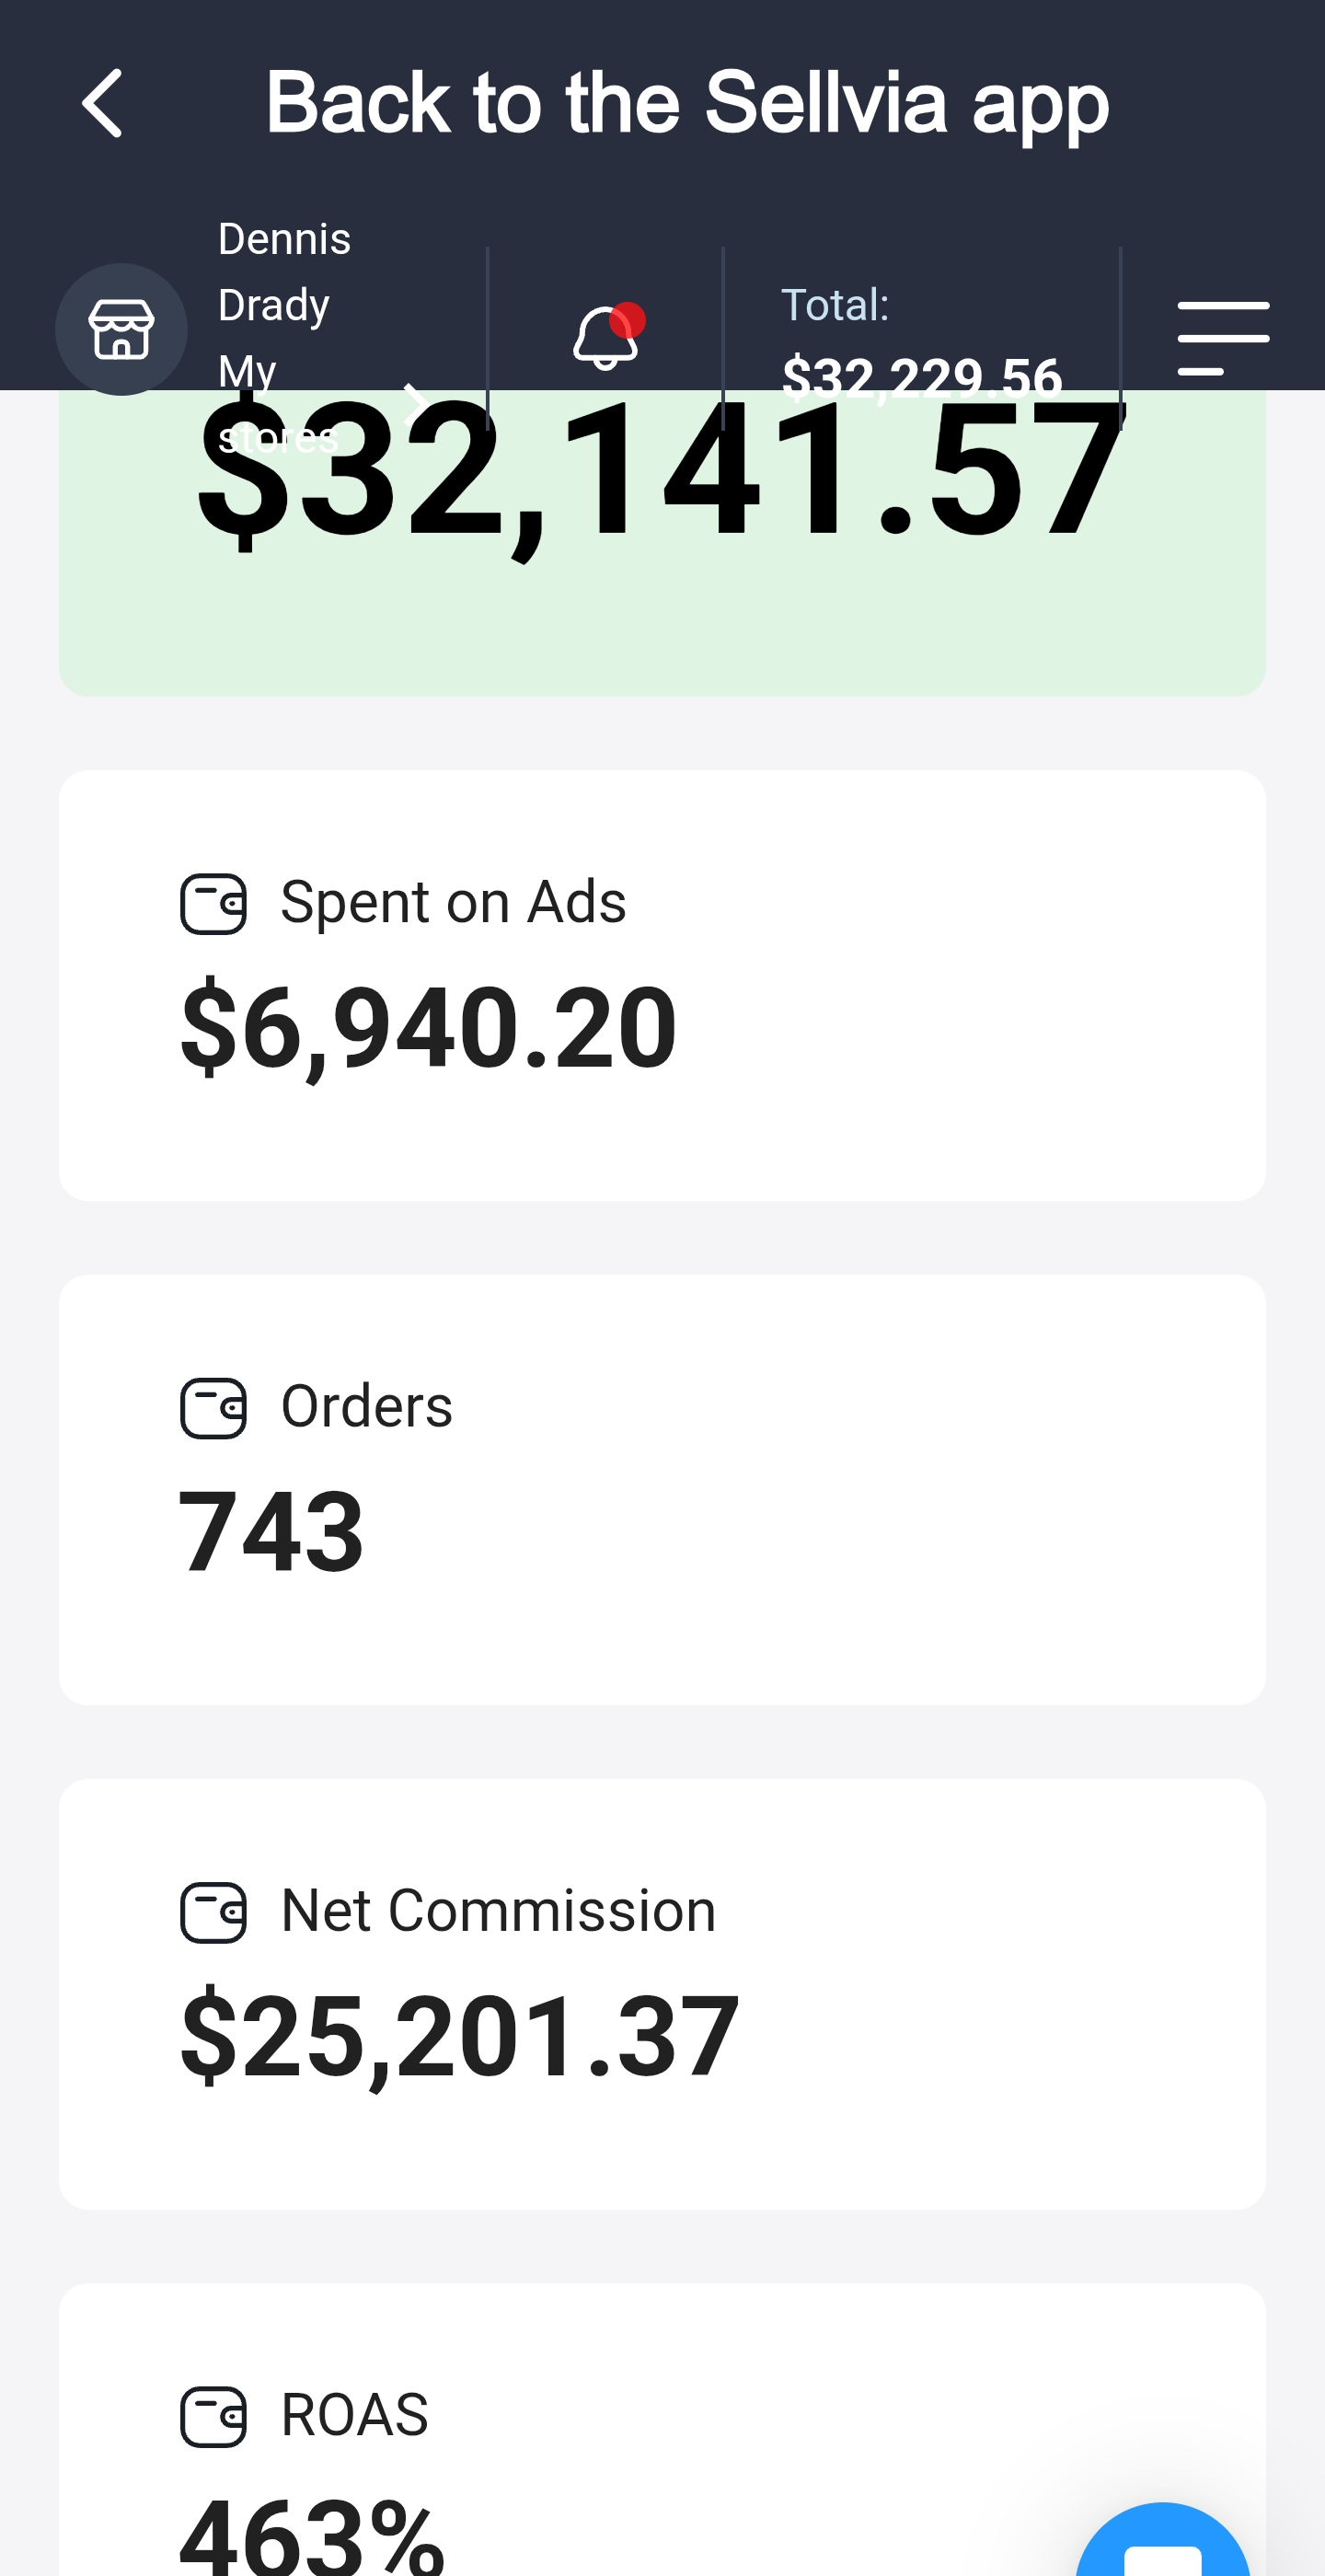Open the Net Commission card

tap(662, 1994)
